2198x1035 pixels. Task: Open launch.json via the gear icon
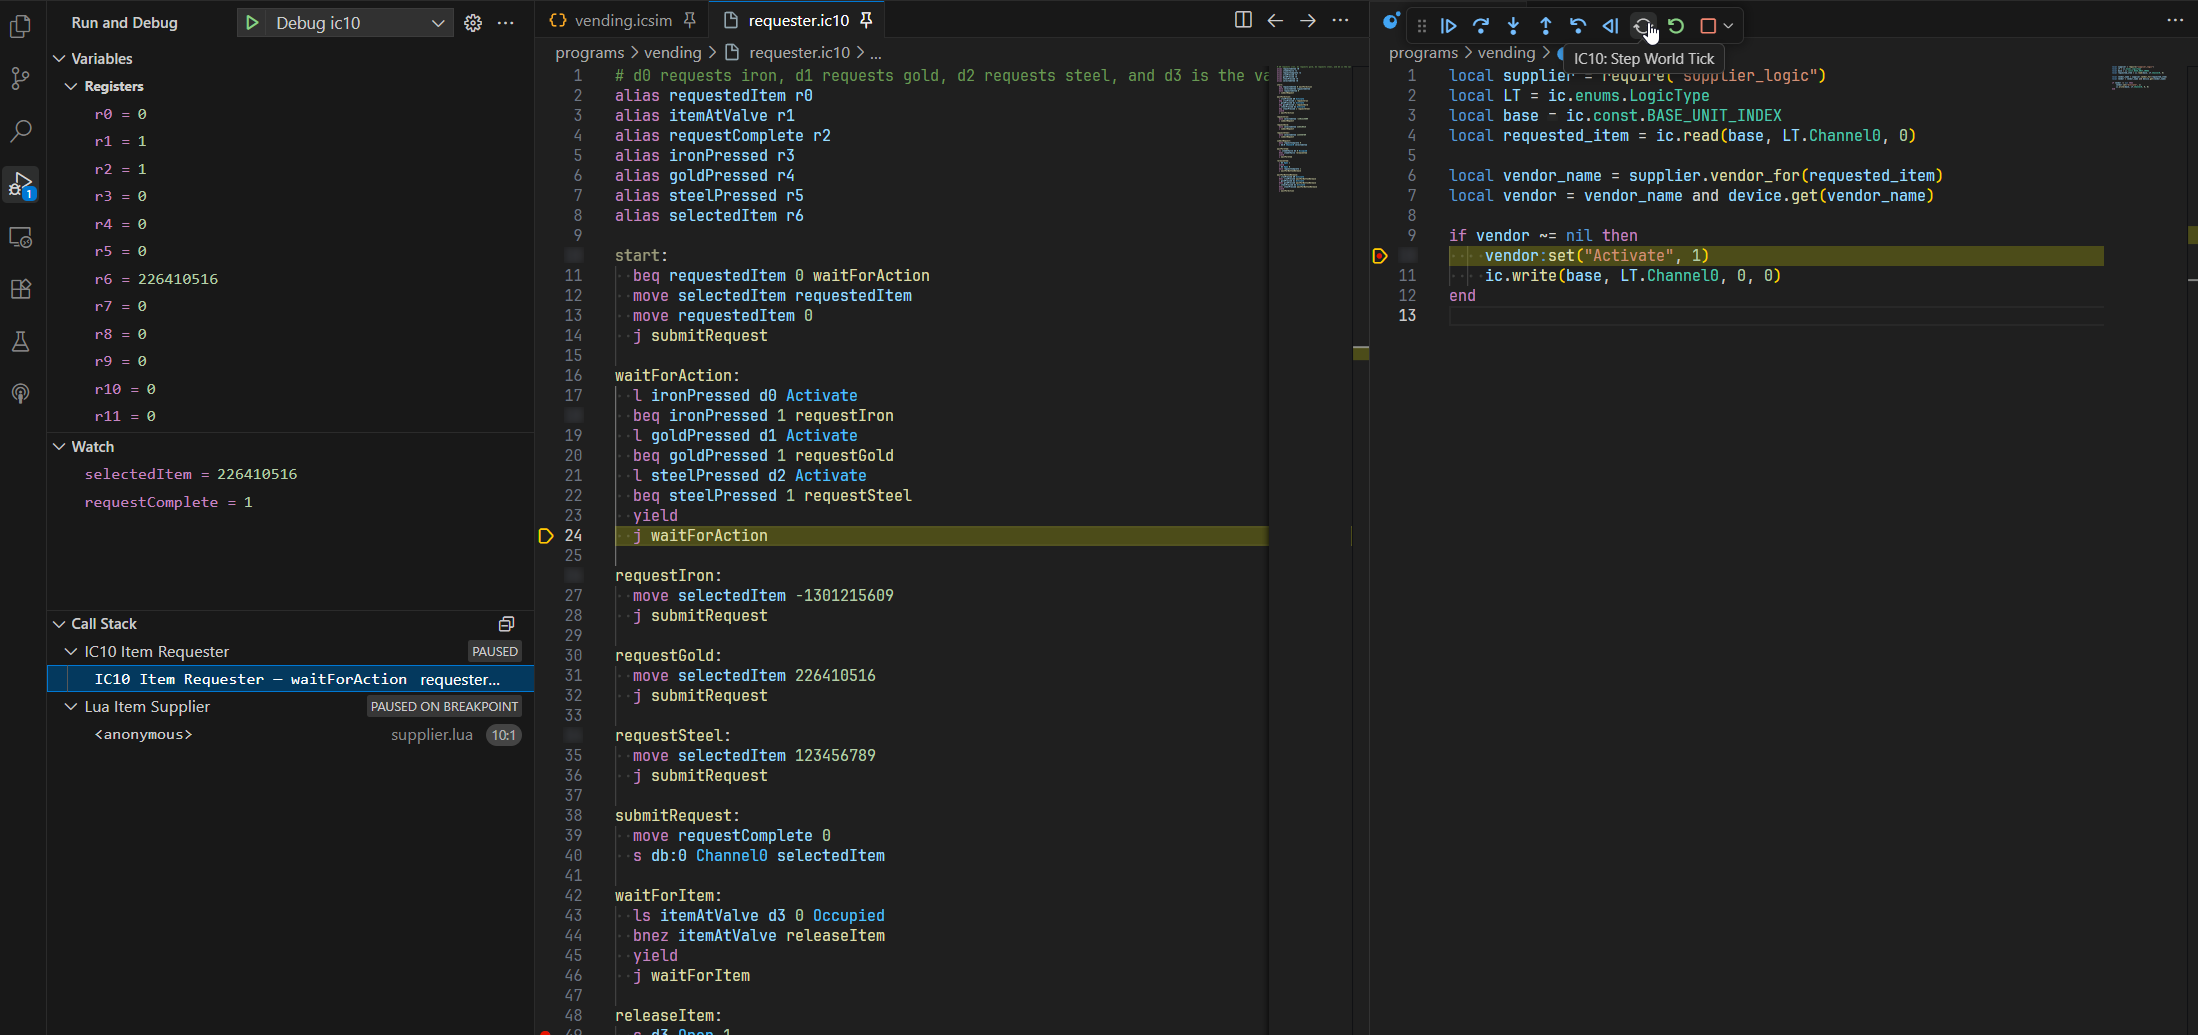(x=473, y=22)
